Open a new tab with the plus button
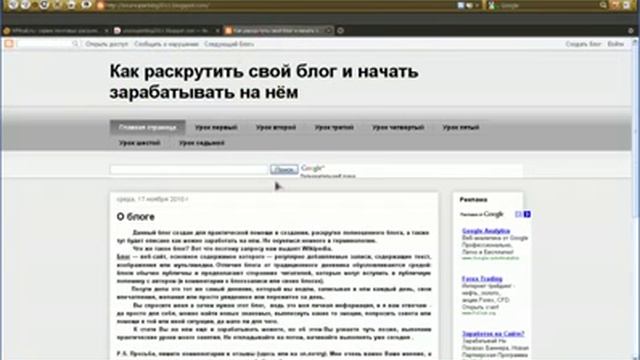 click(x=340, y=31)
